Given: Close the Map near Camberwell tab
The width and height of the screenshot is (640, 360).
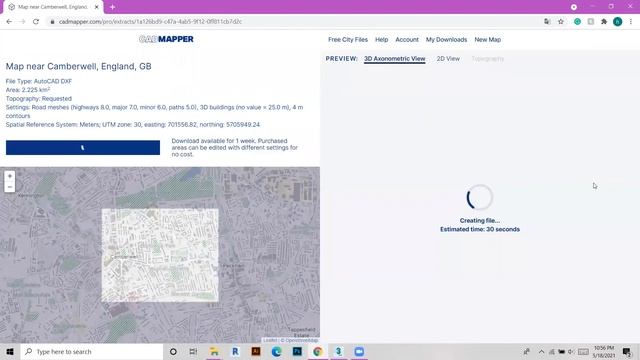Looking at the screenshot, I should click(x=97, y=7).
